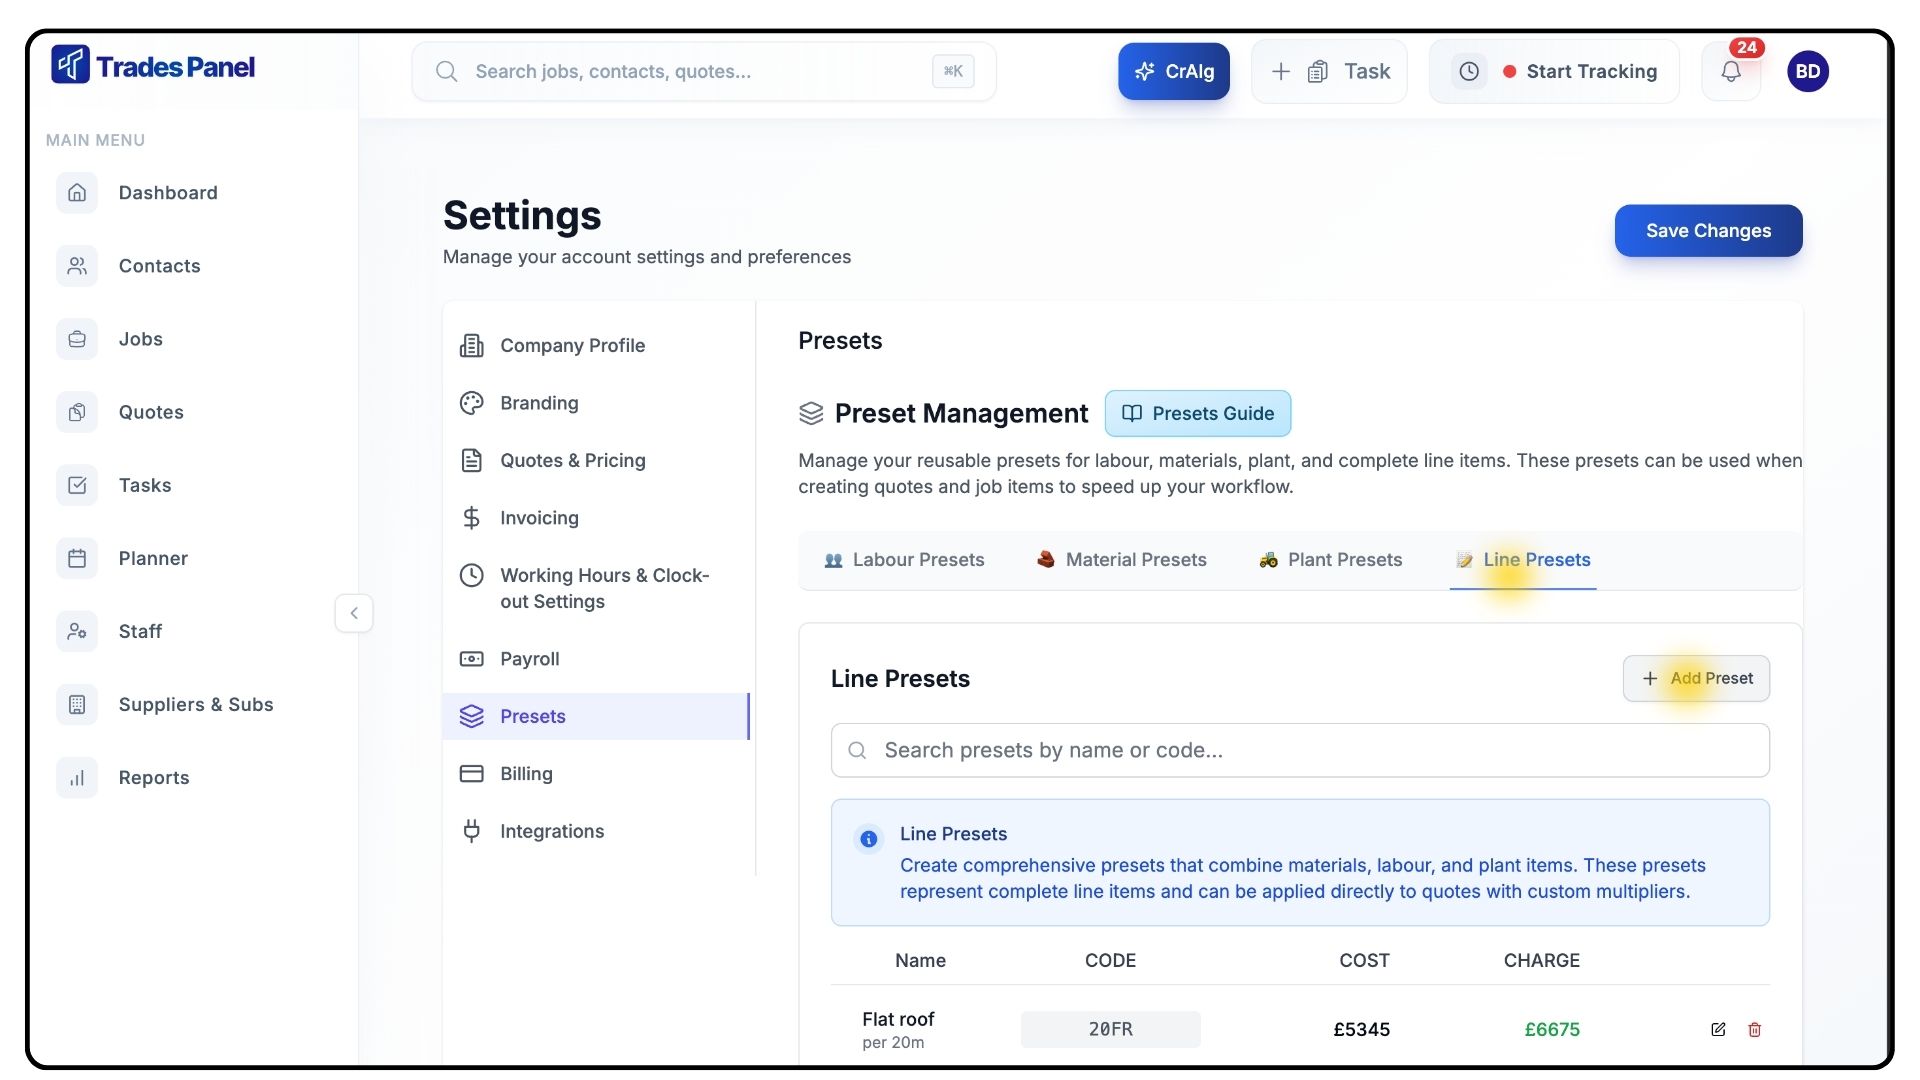
Task: Open the Planner calendar page
Action: coord(152,558)
